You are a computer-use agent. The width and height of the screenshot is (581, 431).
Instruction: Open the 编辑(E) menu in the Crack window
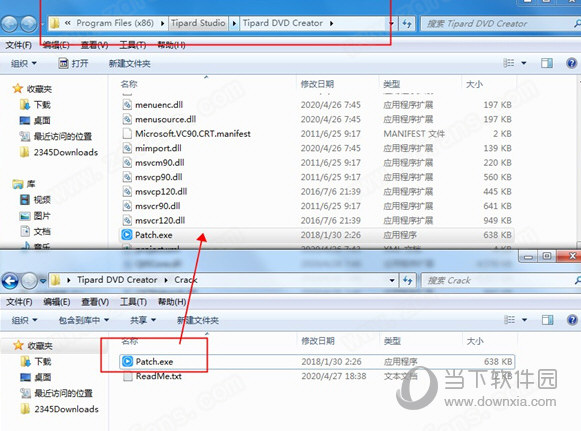click(57, 302)
